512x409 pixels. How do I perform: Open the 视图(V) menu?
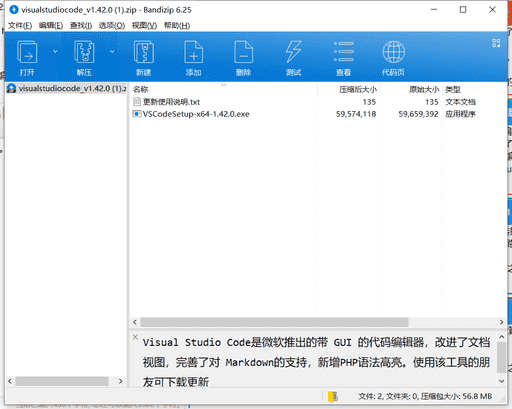(144, 26)
